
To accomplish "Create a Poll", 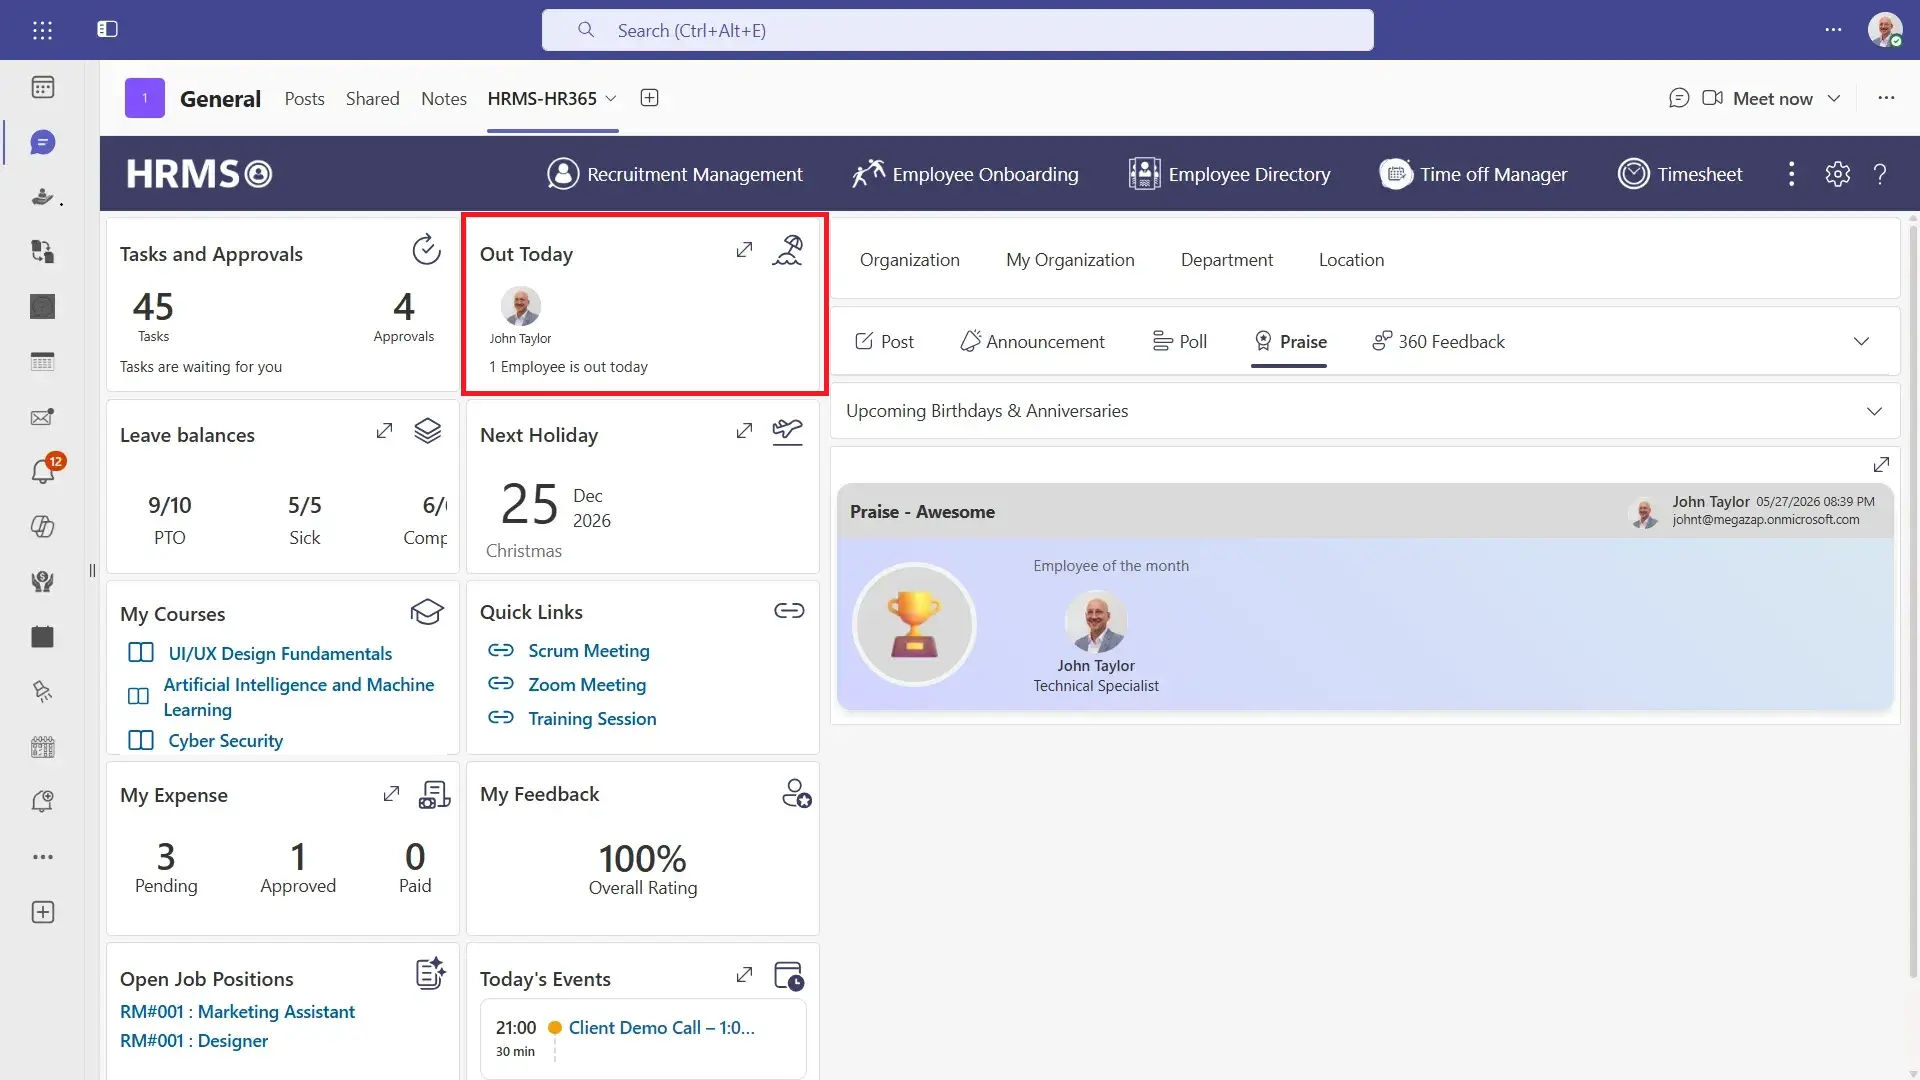I will [x=1179, y=341].
